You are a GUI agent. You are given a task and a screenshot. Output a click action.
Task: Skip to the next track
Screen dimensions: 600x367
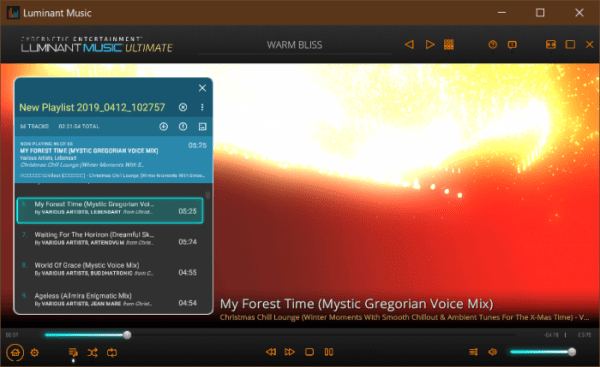[290, 352]
